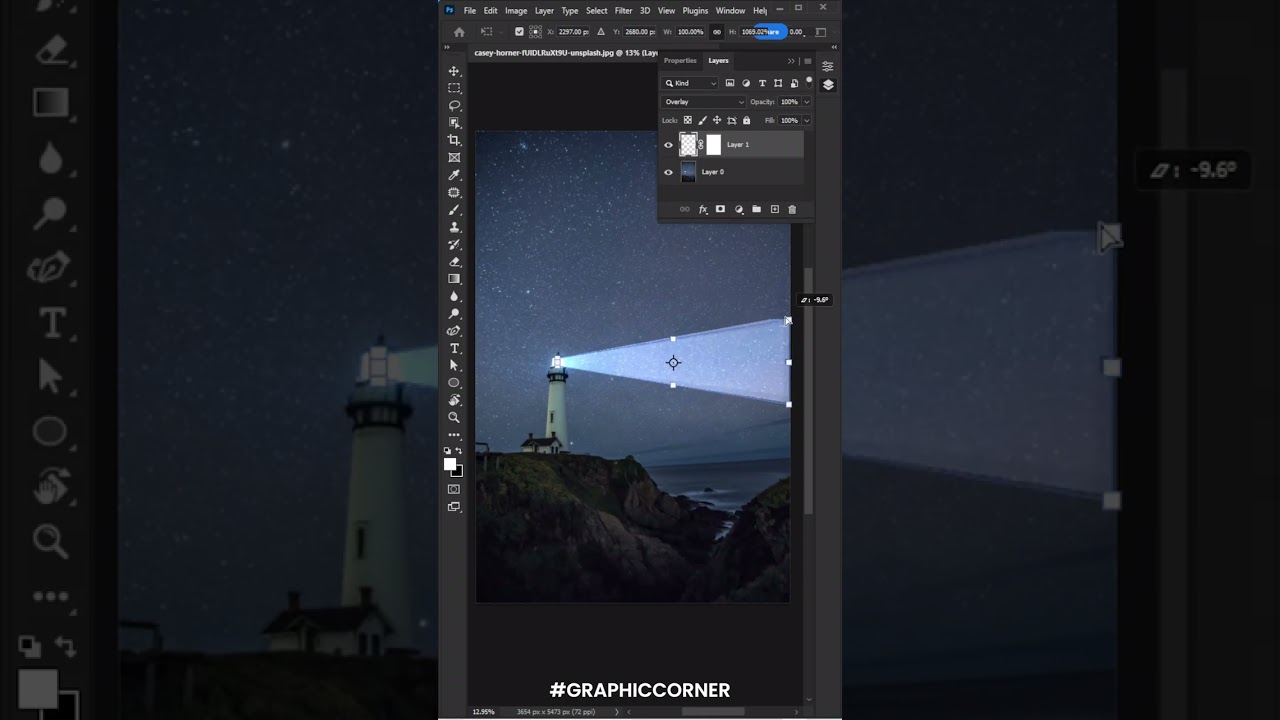Open the Filter menu
The height and width of the screenshot is (720, 1280).
click(623, 11)
